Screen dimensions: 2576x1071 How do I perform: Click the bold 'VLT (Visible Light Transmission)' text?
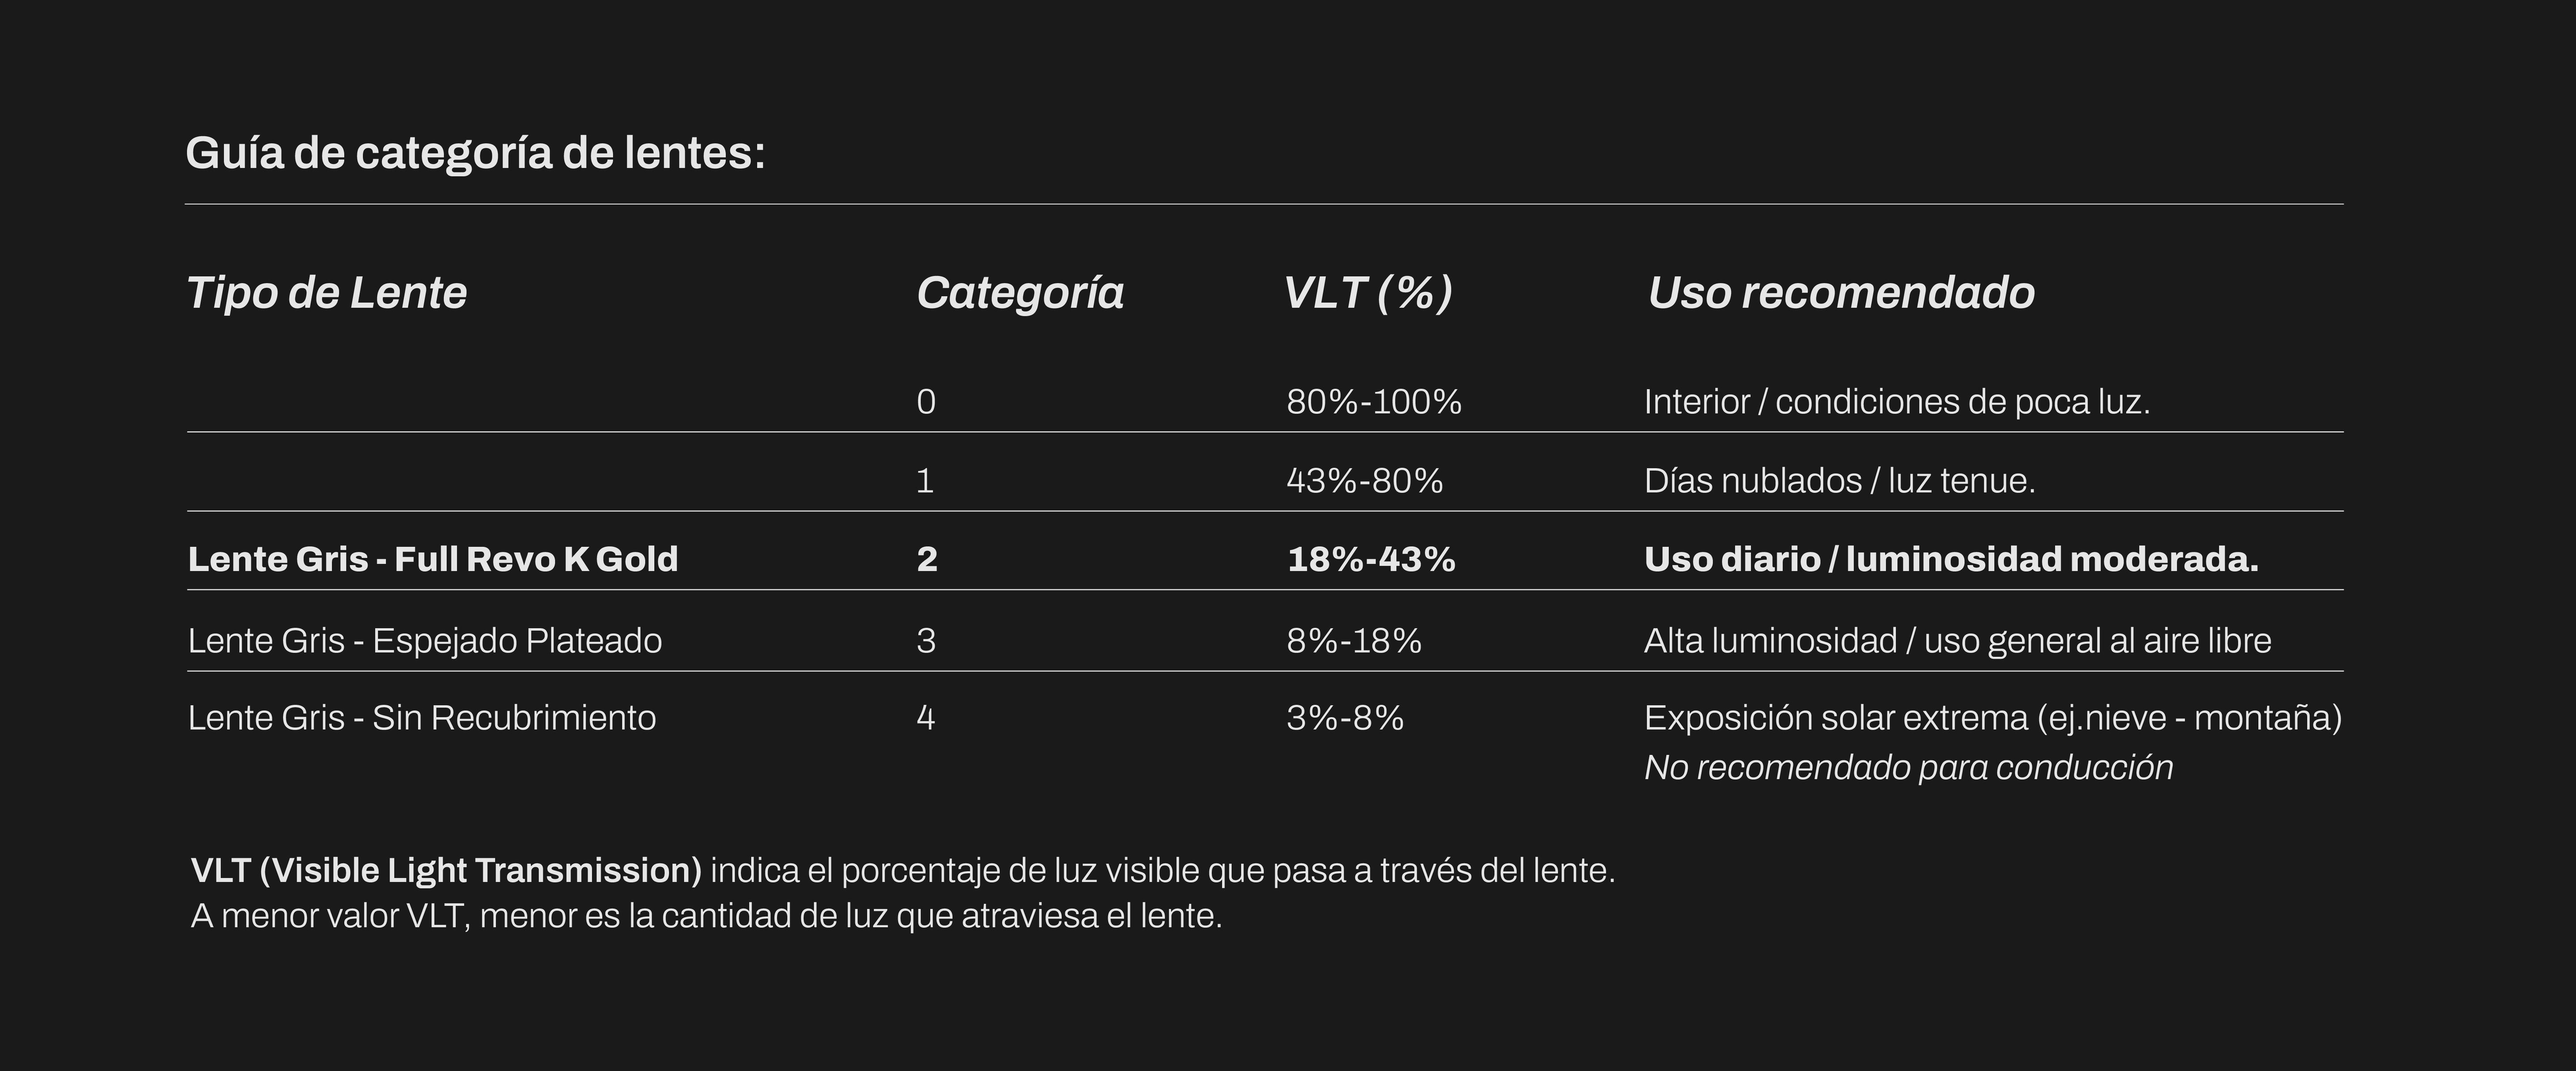[446, 870]
